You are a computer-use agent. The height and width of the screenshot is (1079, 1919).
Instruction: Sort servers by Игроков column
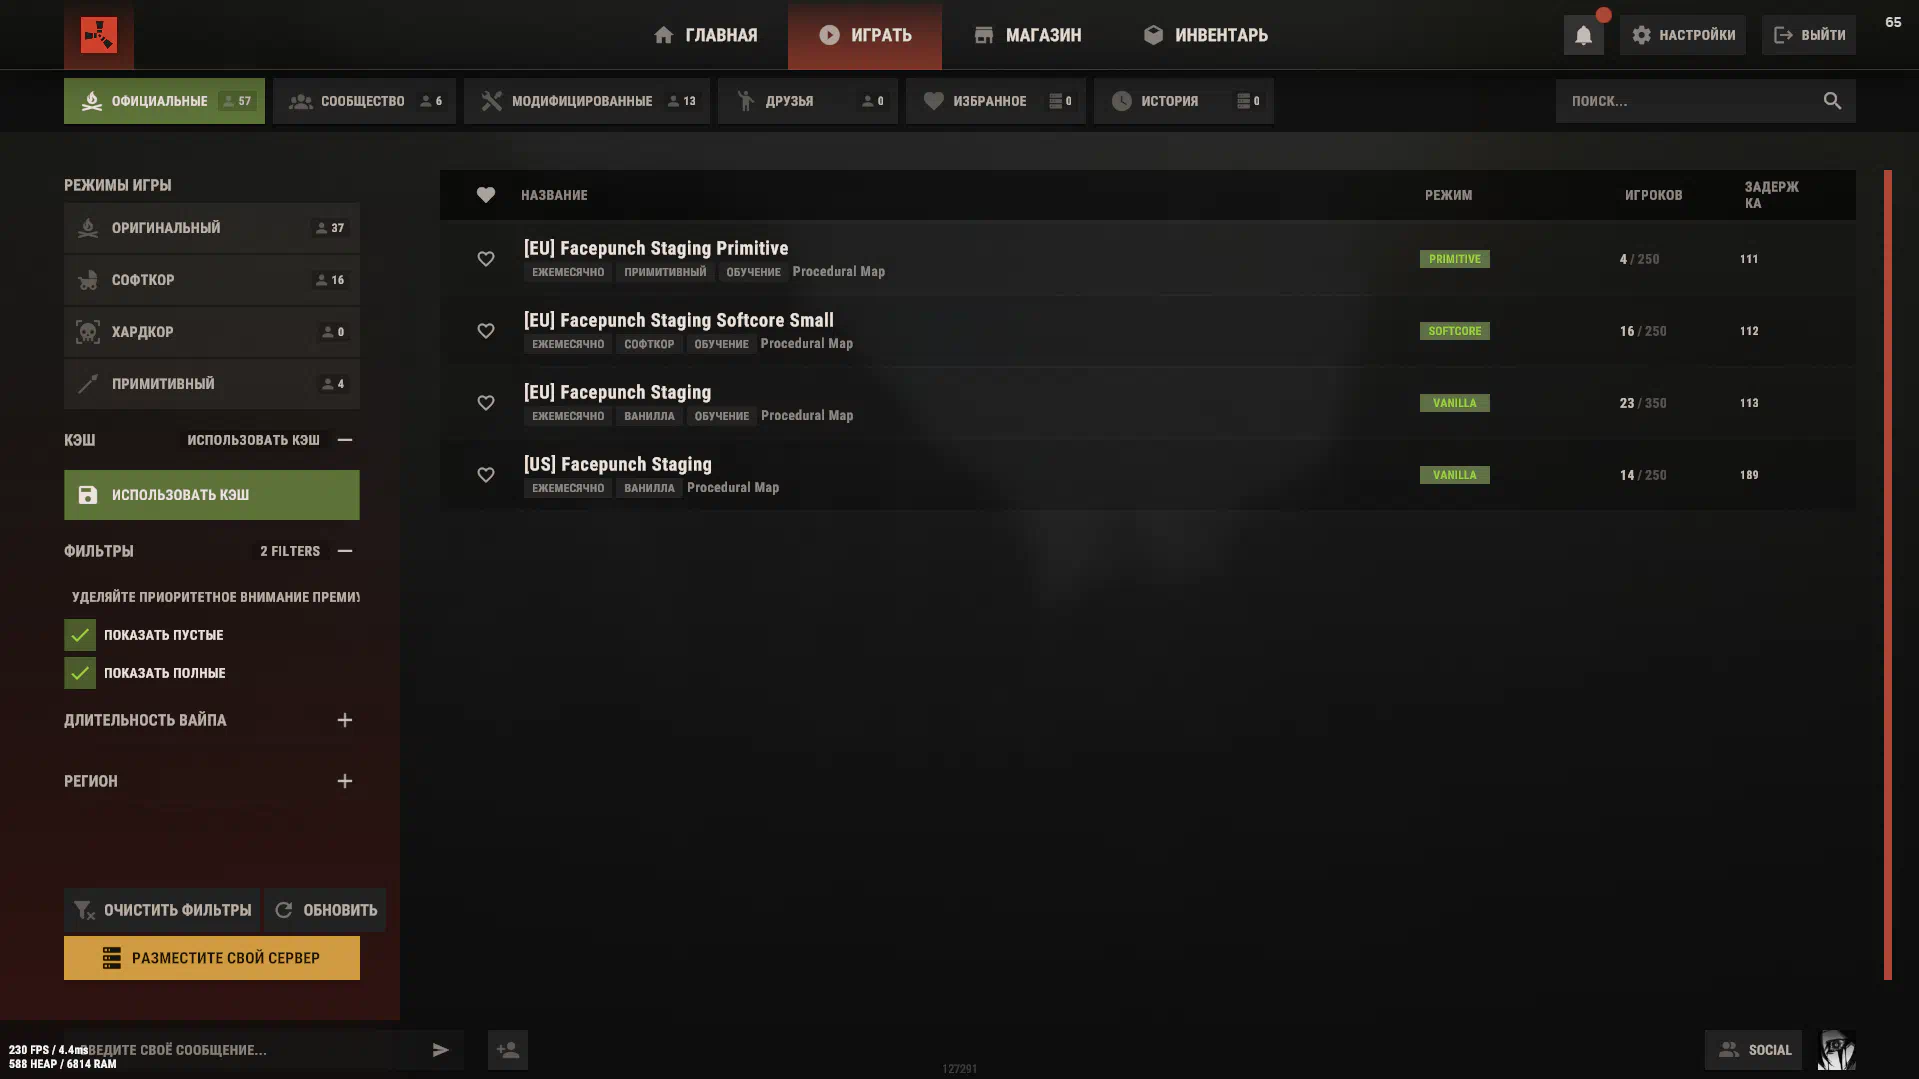(1653, 195)
